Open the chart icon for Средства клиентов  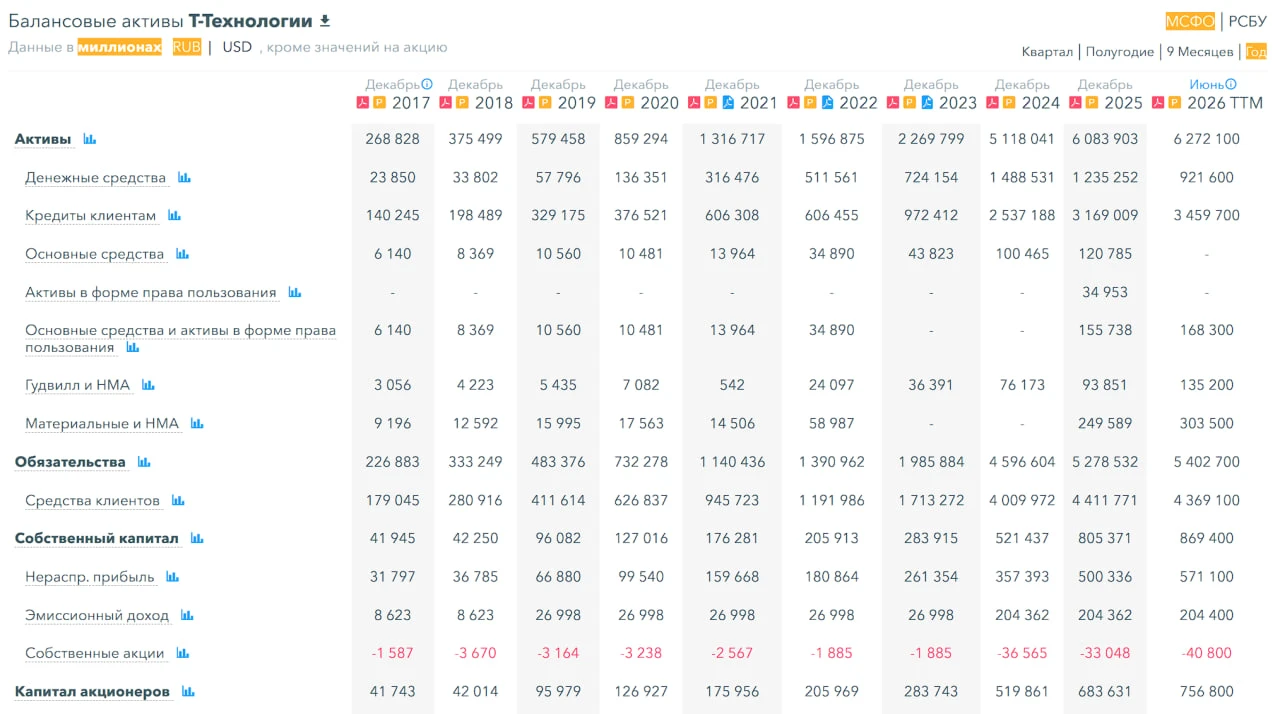tap(178, 500)
